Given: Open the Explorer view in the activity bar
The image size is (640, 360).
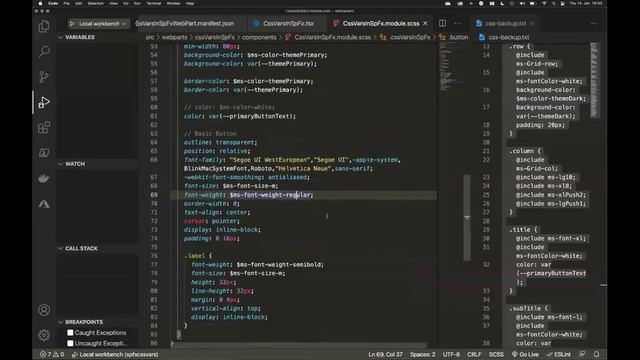Looking at the screenshot, I should pyautogui.click(x=44, y=27).
